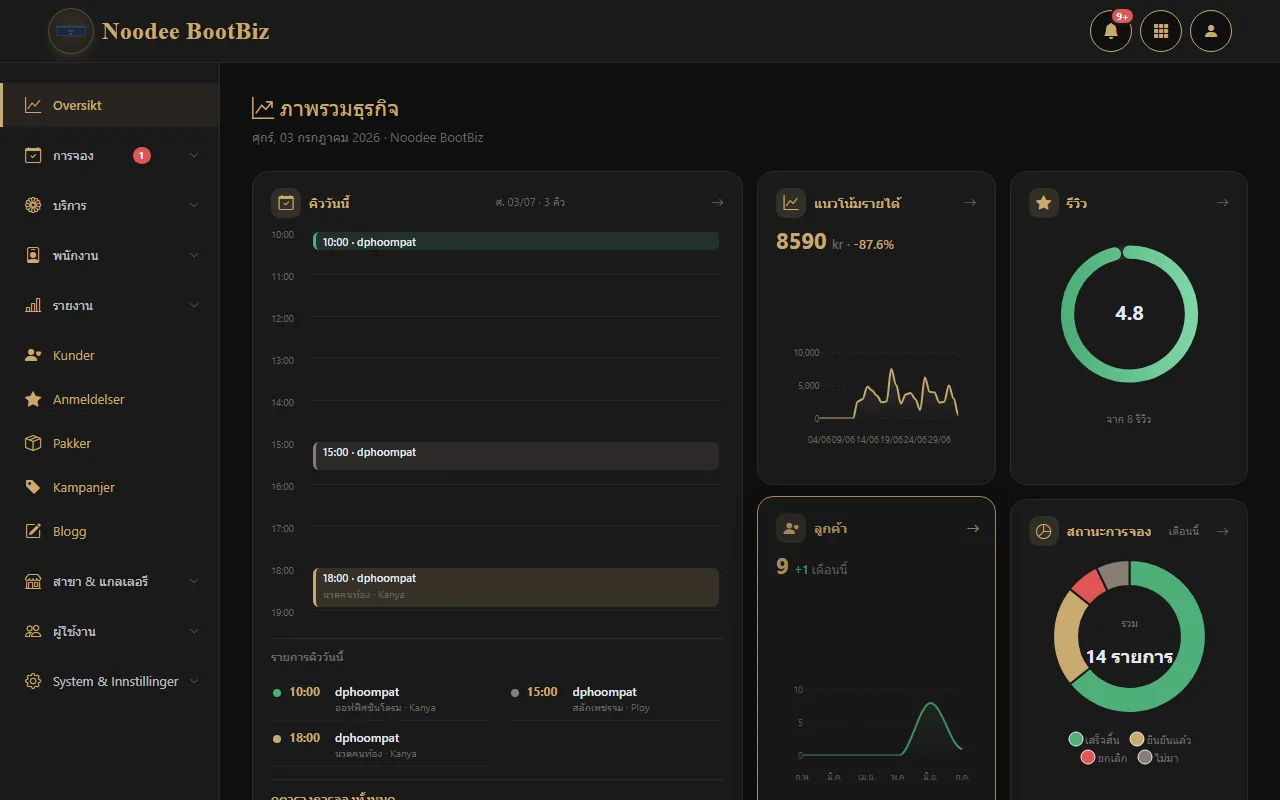Click the bar chart icon beside รายงาน
The width and height of the screenshot is (1280, 800).
33,305
